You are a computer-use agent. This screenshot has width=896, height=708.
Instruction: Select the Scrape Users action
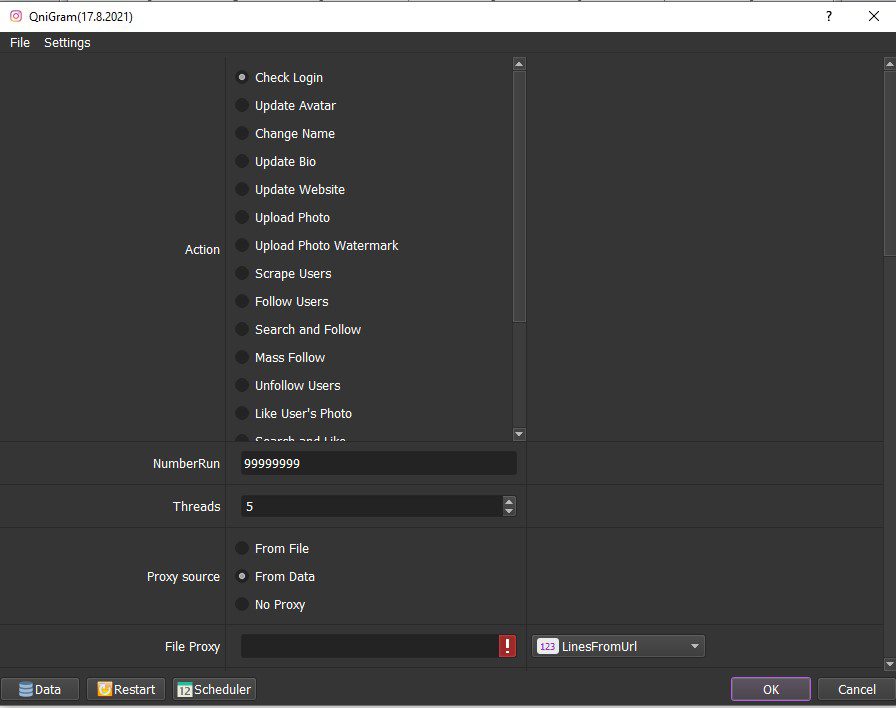pos(284,273)
